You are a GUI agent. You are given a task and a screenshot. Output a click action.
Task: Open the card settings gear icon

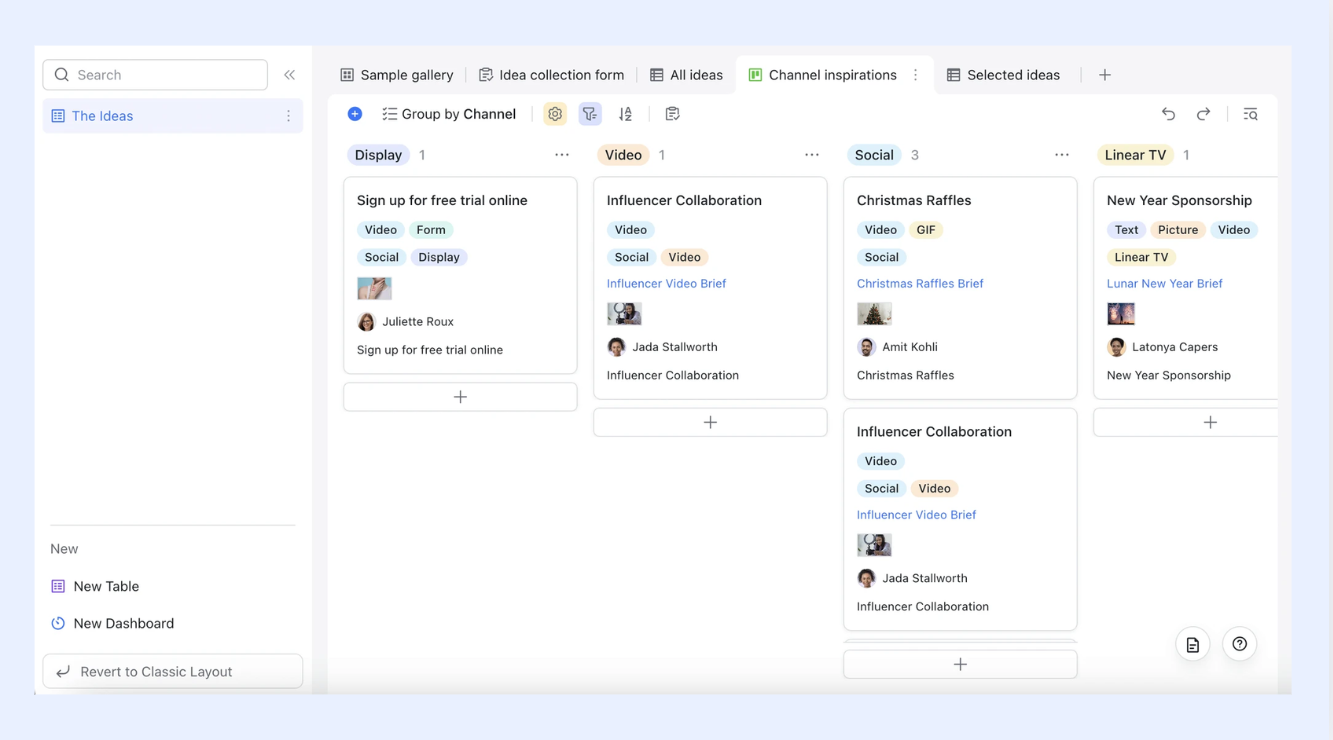tap(555, 114)
